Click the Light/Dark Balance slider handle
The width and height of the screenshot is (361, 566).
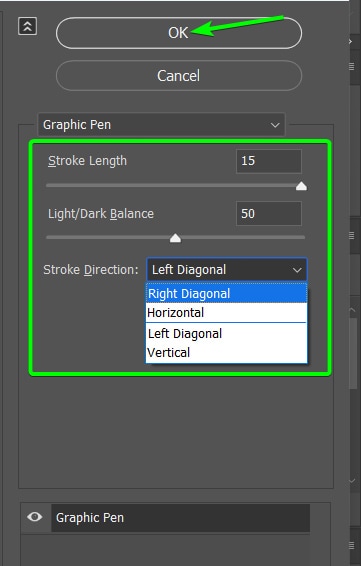175,238
